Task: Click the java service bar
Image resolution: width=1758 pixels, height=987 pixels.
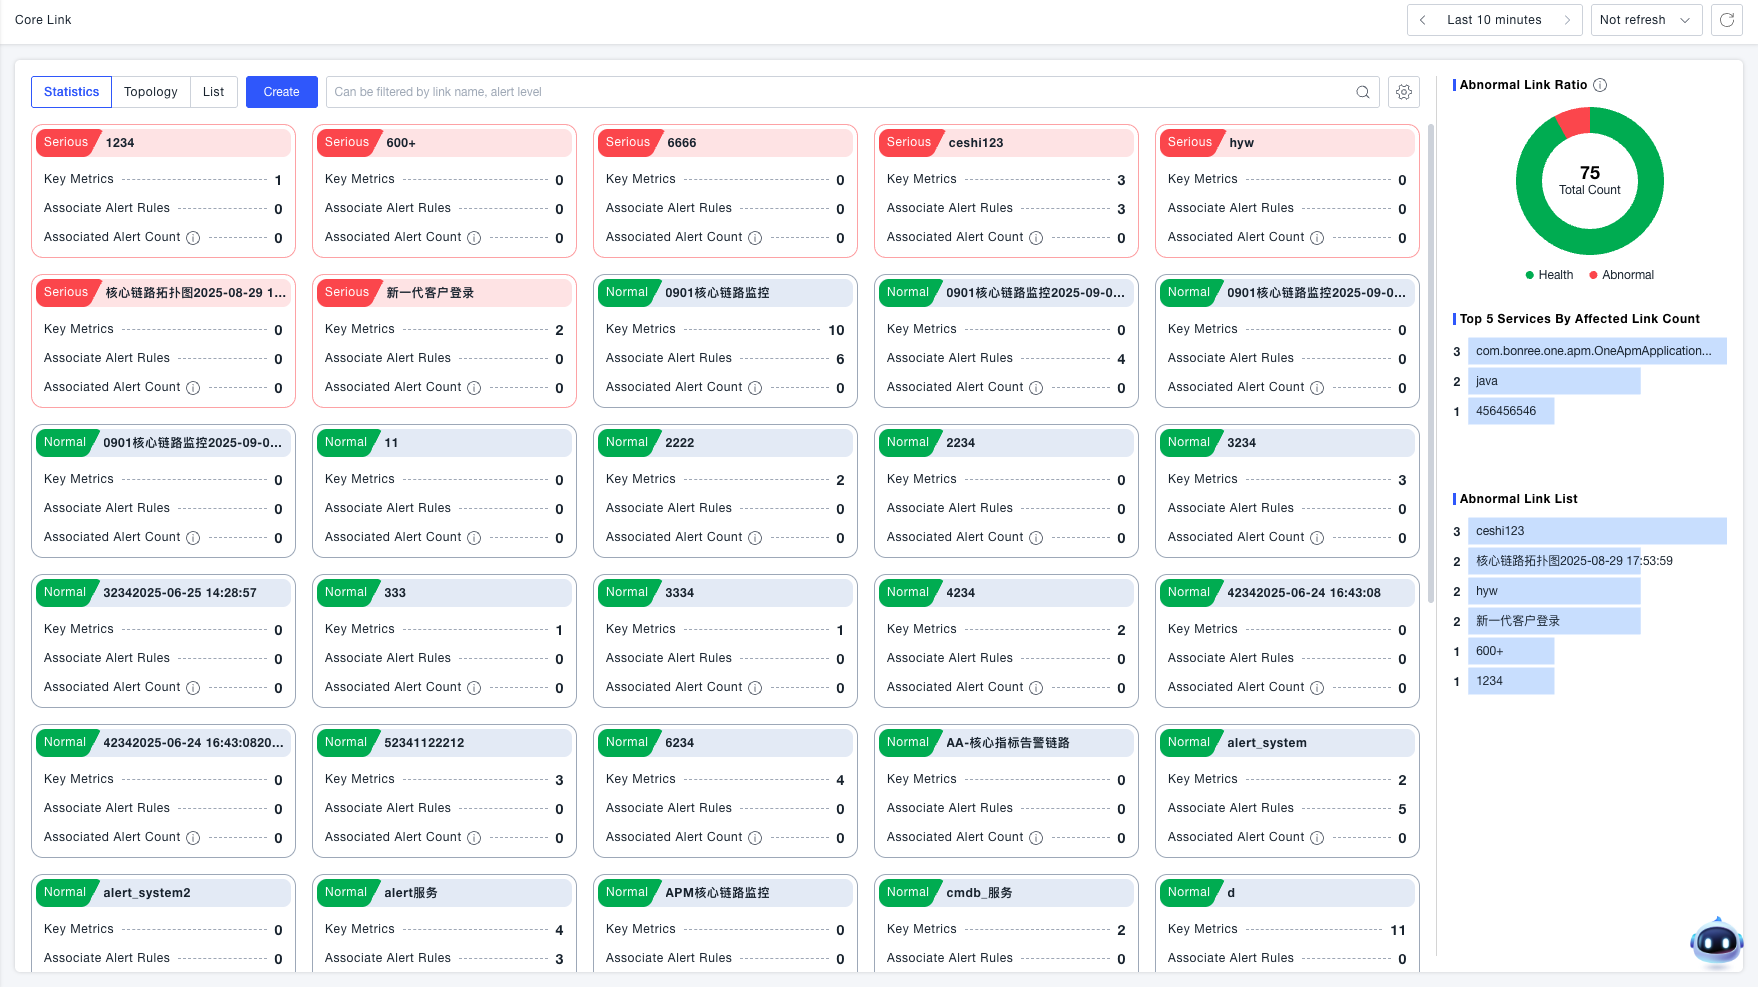Action: [1553, 381]
